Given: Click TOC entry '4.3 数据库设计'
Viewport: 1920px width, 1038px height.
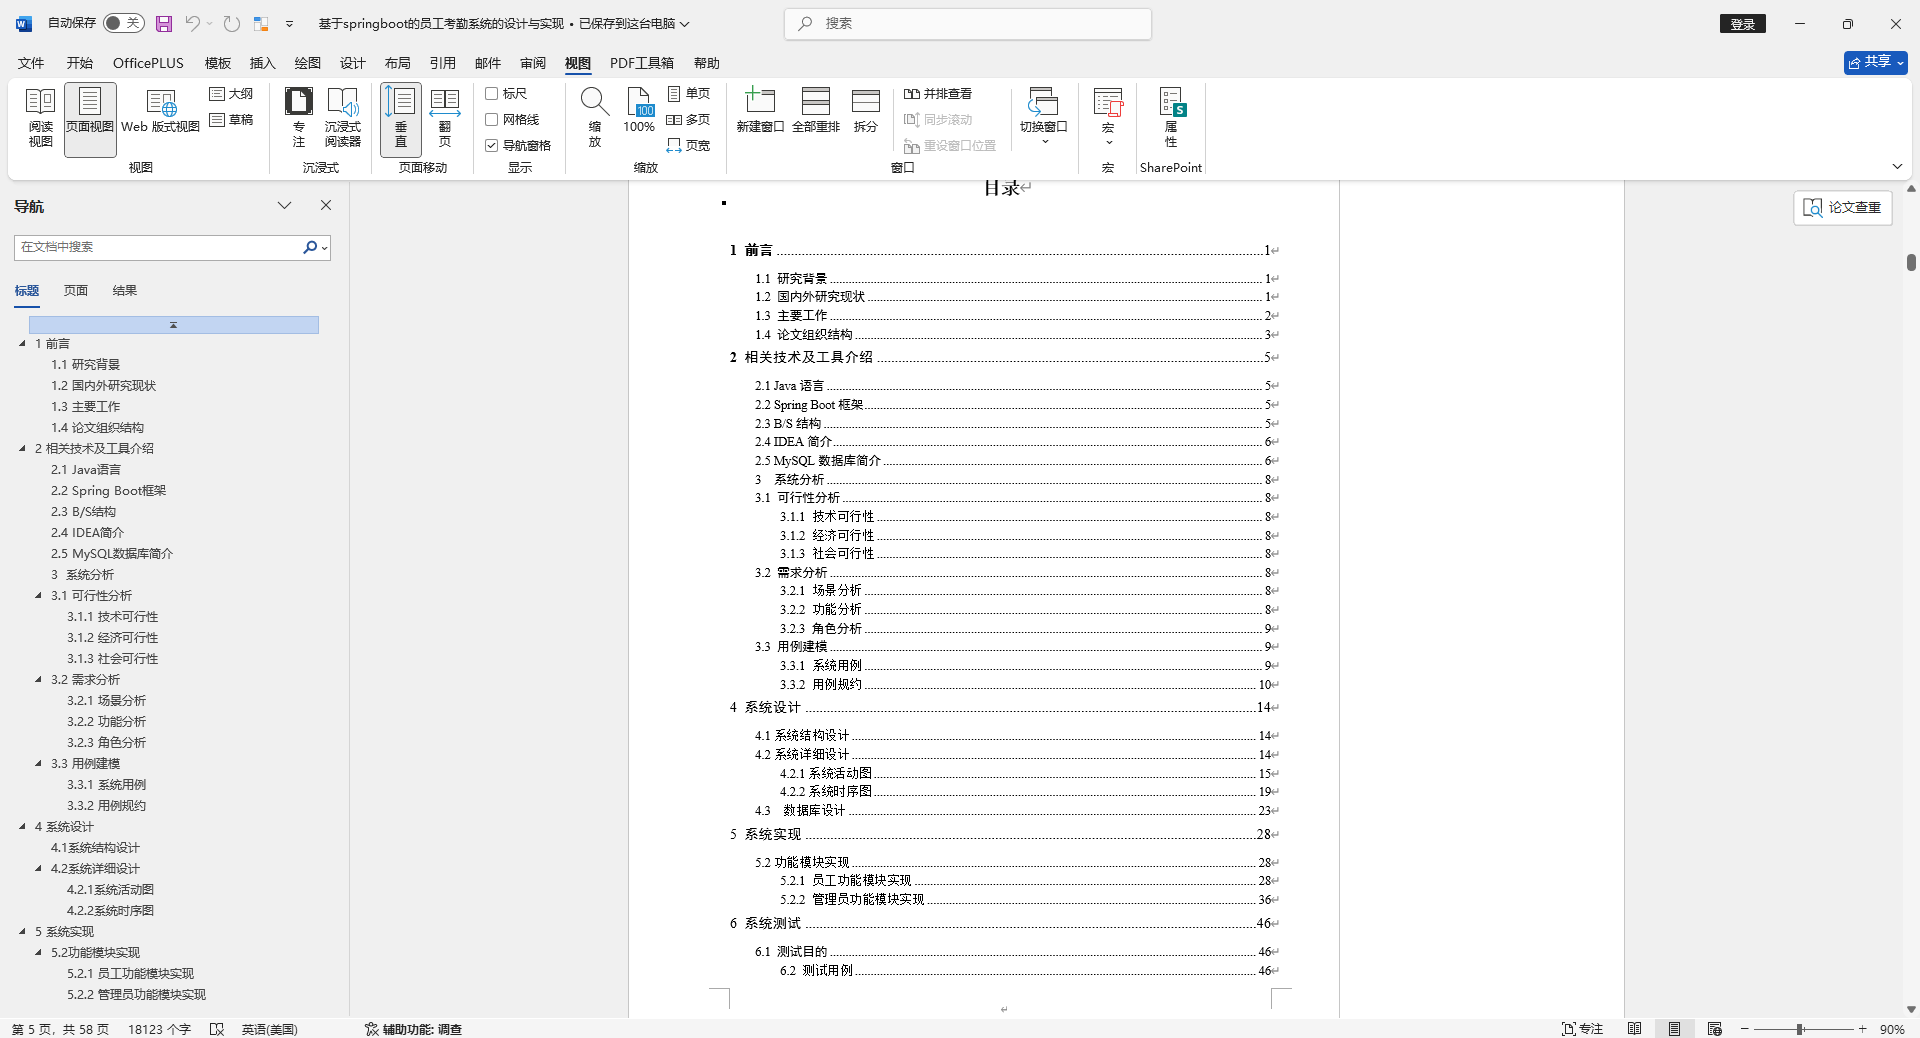Looking at the screenshot, I should (1013, 810).
